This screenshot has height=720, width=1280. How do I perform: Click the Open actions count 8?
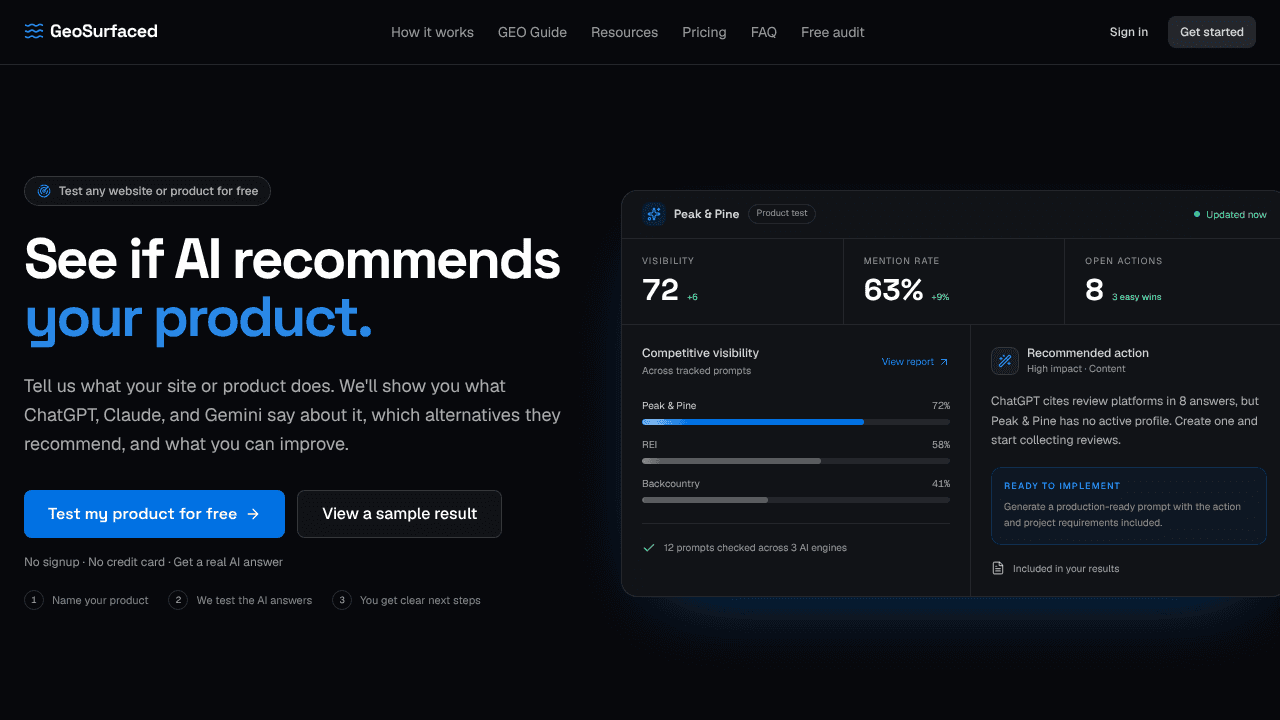click(1094, 290)
